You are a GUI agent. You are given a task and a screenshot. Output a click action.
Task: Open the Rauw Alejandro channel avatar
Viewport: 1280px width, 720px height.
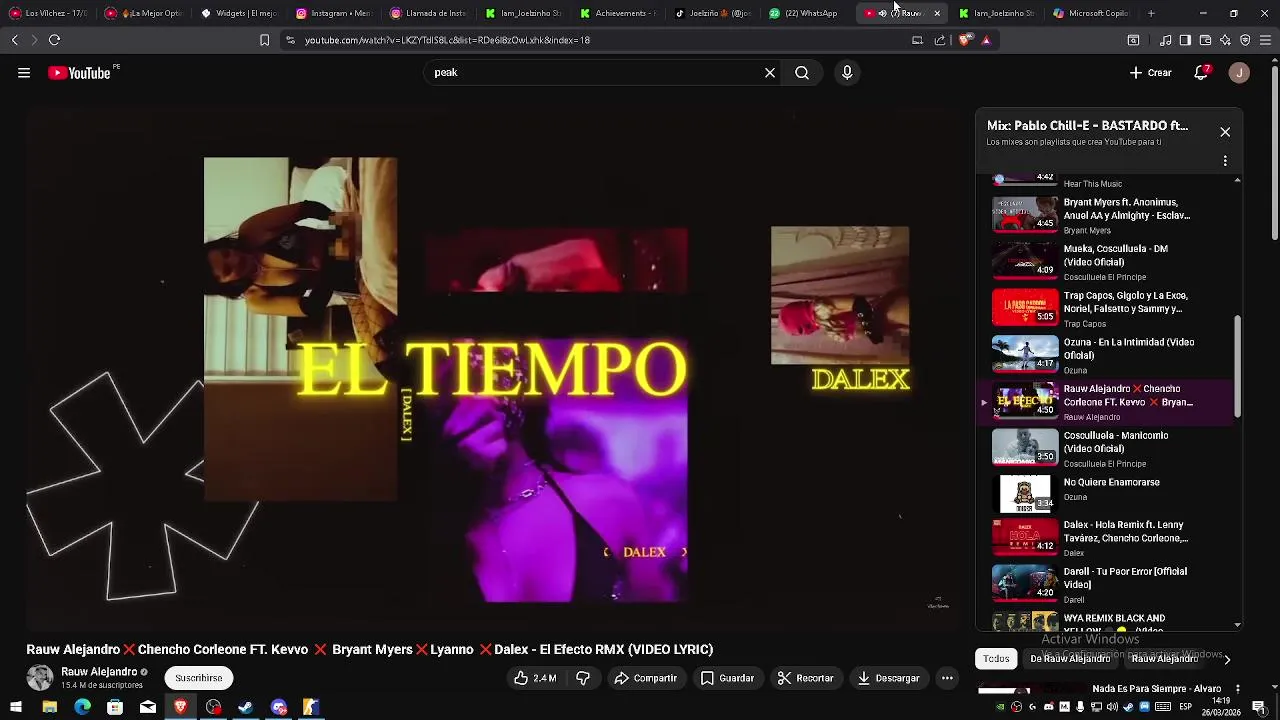[x=40, y=678]
